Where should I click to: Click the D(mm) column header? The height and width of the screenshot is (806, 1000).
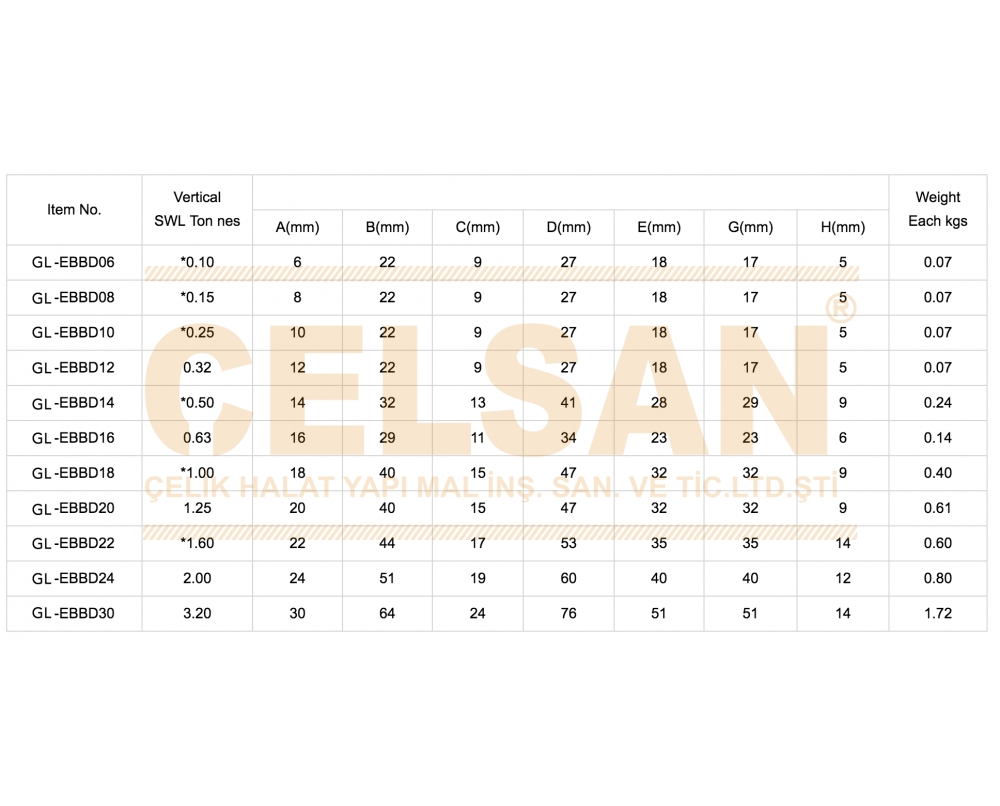568,228
